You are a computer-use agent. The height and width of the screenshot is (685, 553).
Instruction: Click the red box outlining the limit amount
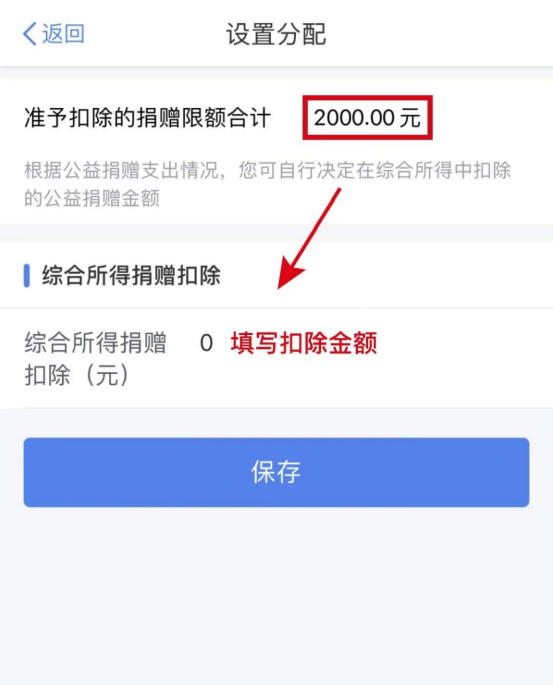pyautogui.click(x=367, y=118)
